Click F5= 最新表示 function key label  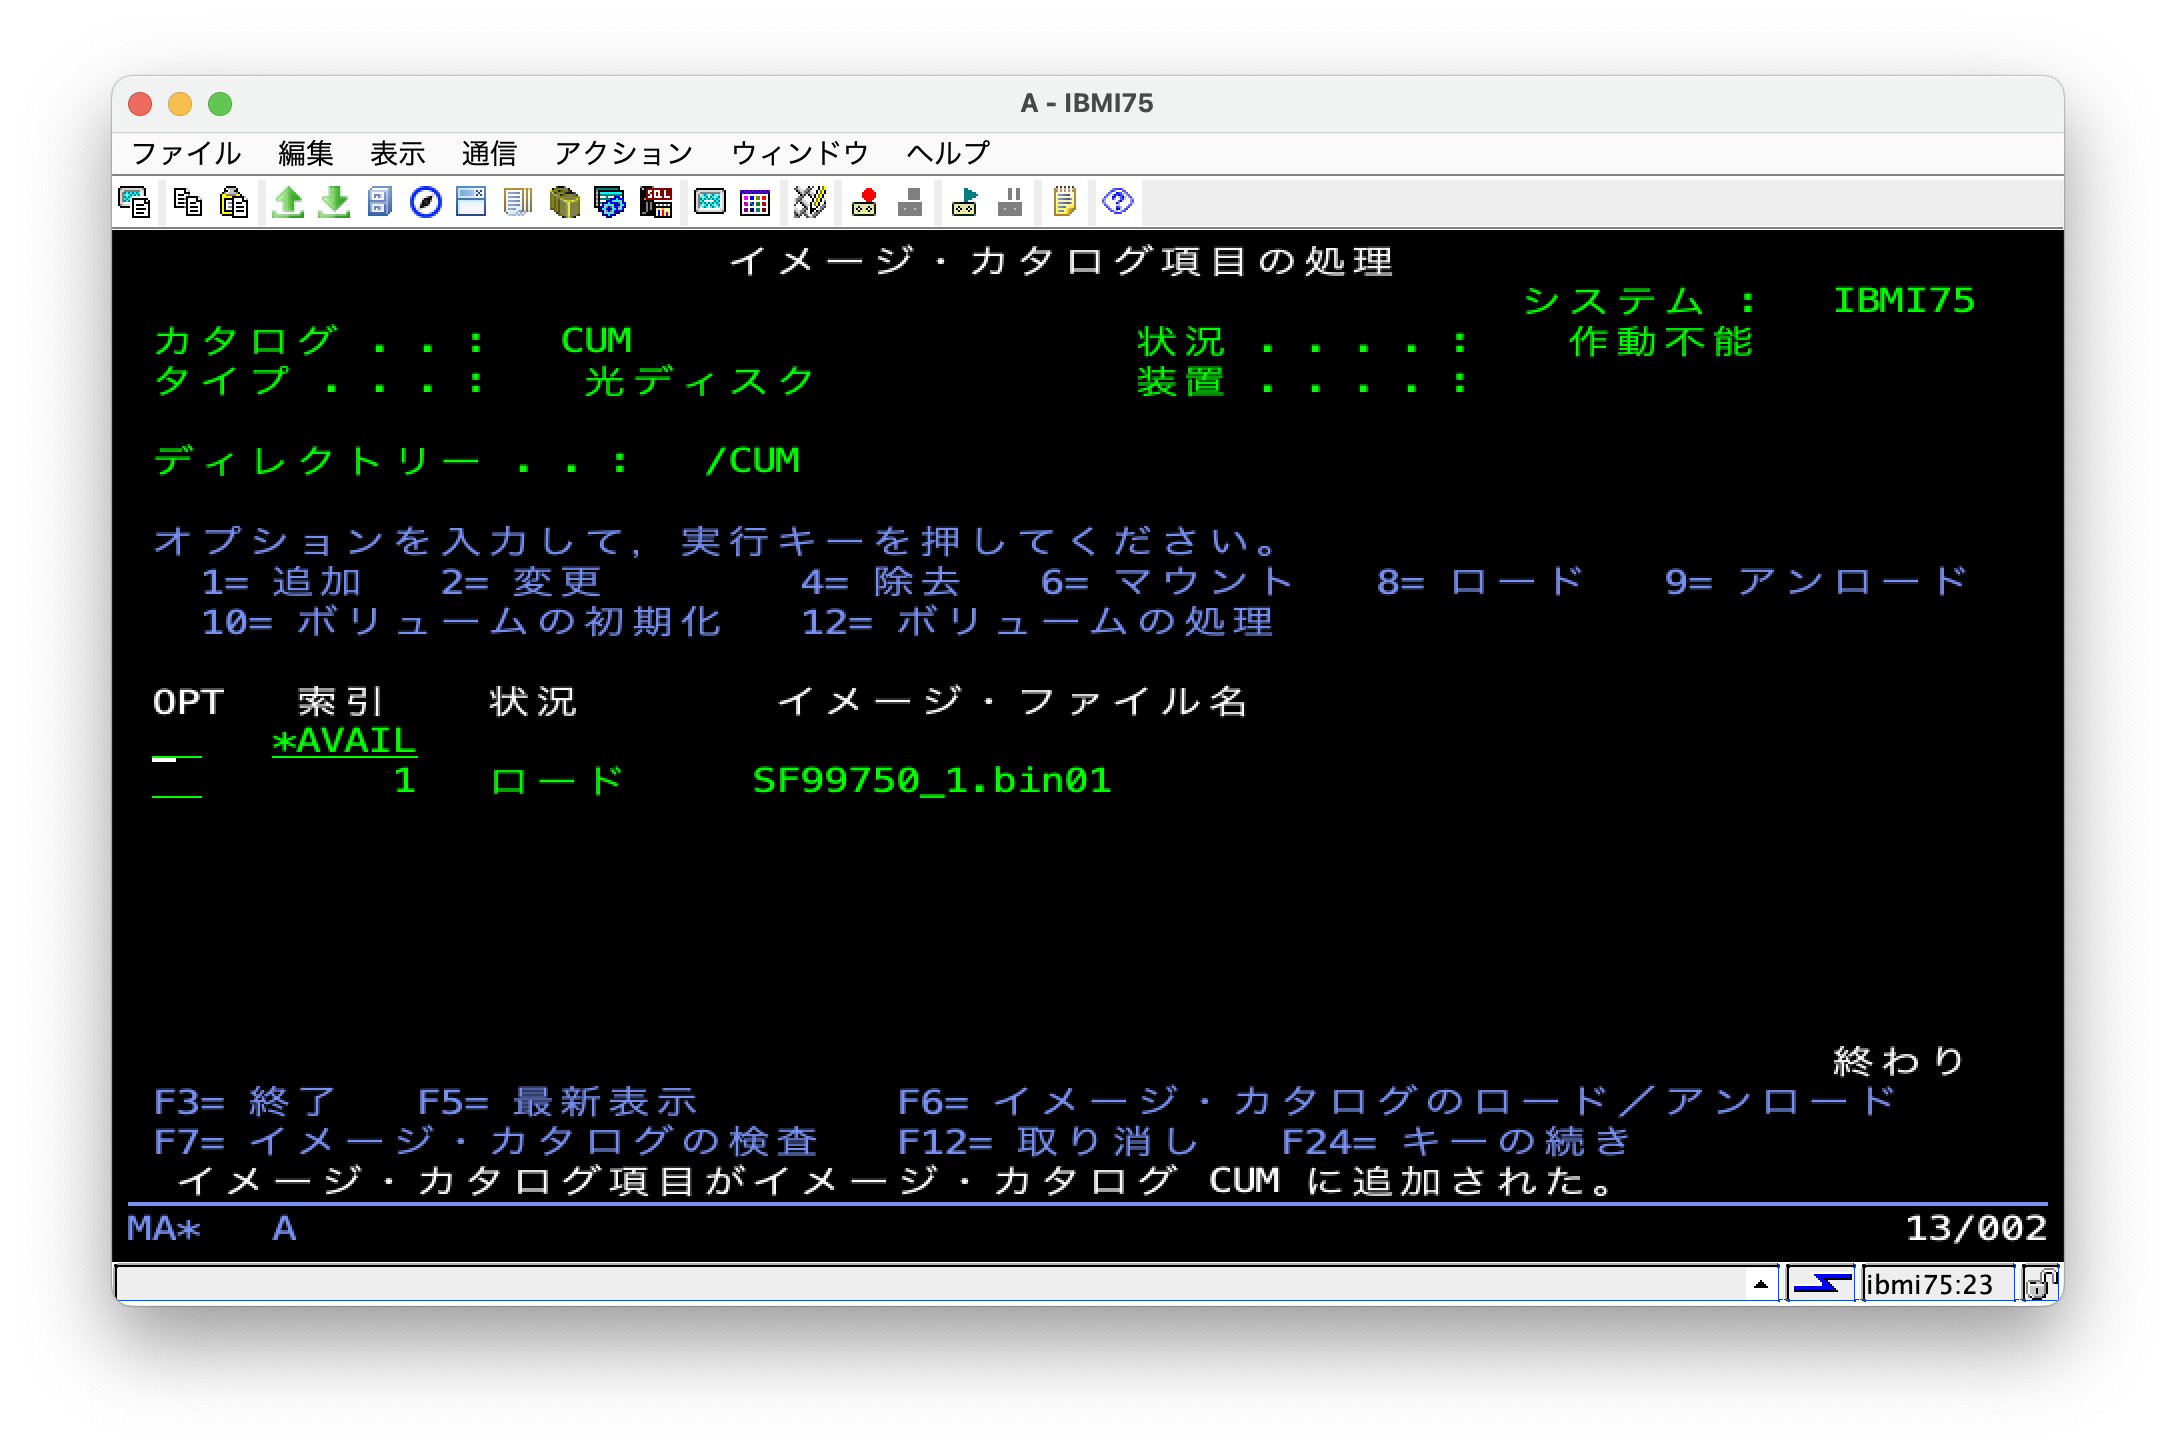[x=556, y=1102]
